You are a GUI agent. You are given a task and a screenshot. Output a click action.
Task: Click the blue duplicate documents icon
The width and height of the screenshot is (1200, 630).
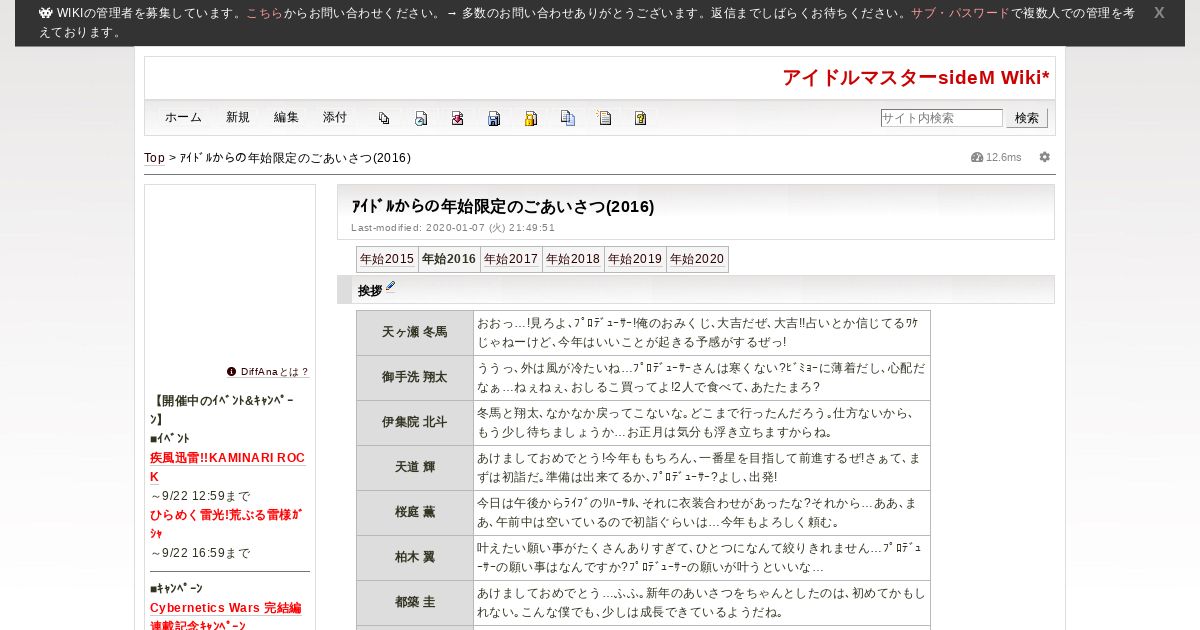click(567, 118)
